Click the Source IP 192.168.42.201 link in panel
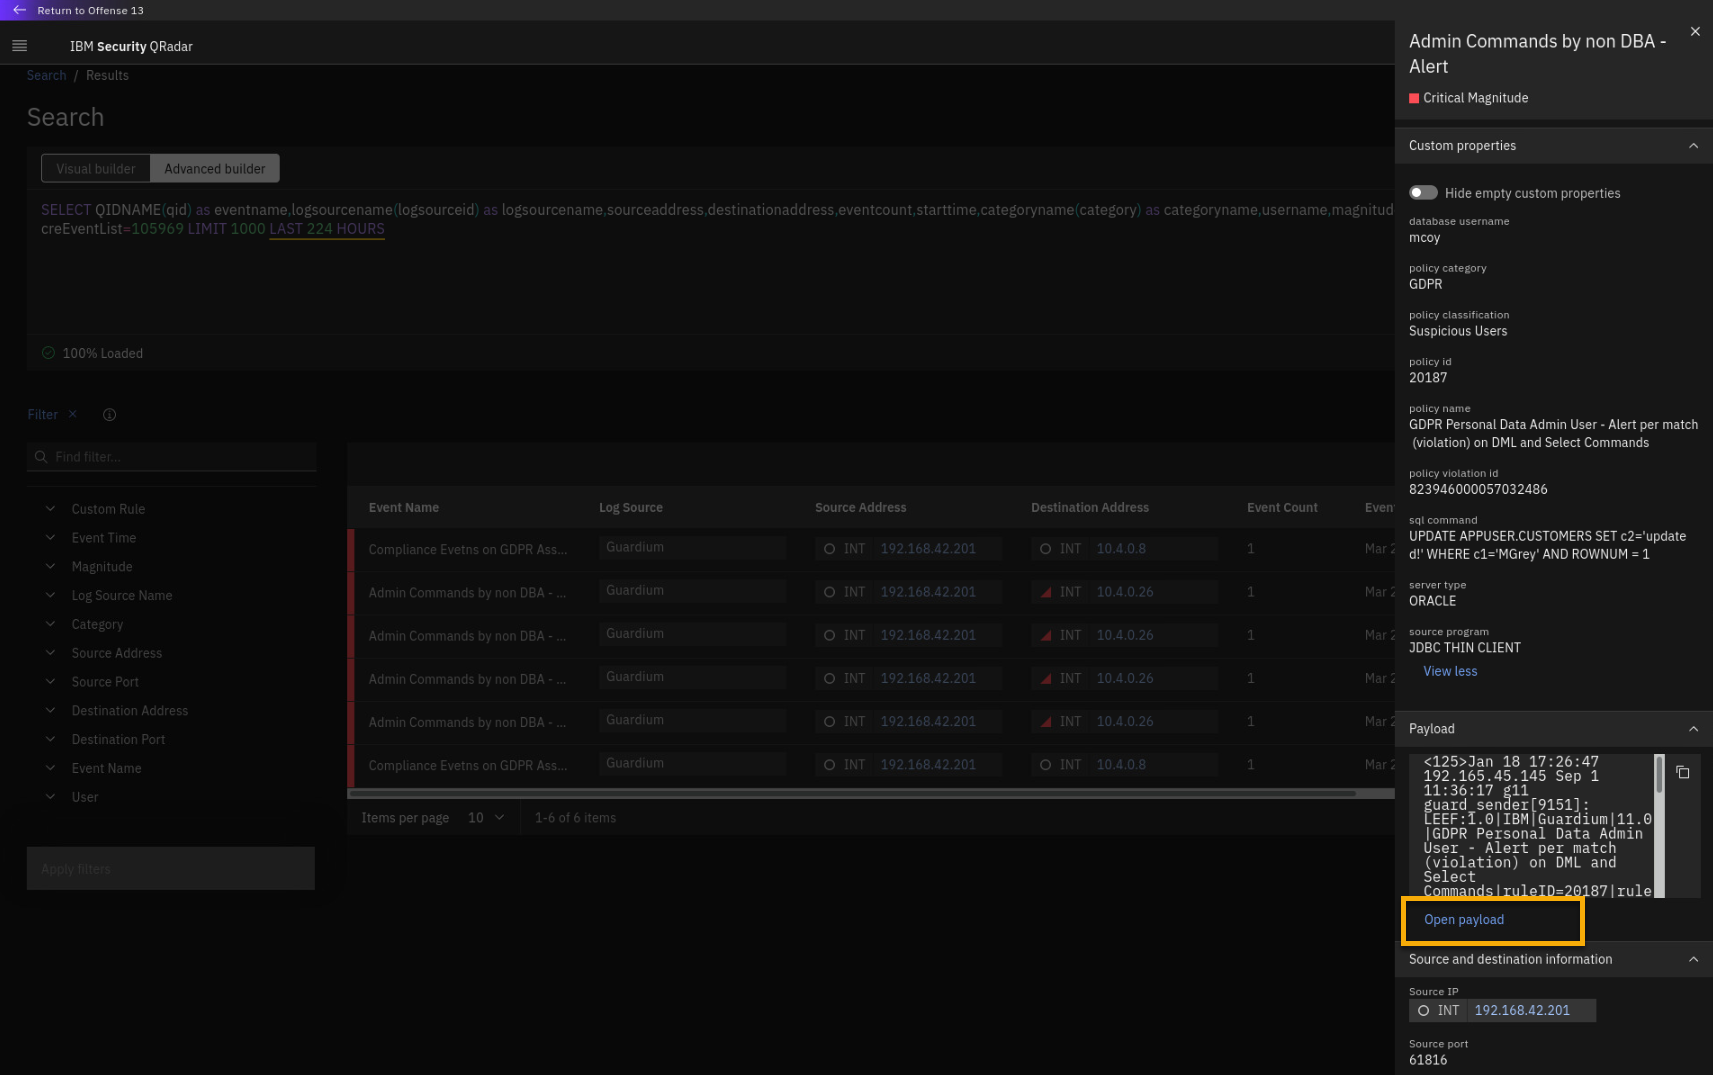Image resolution: width=1713 pixels, height=1075 pixels. click(1522, 1011)
